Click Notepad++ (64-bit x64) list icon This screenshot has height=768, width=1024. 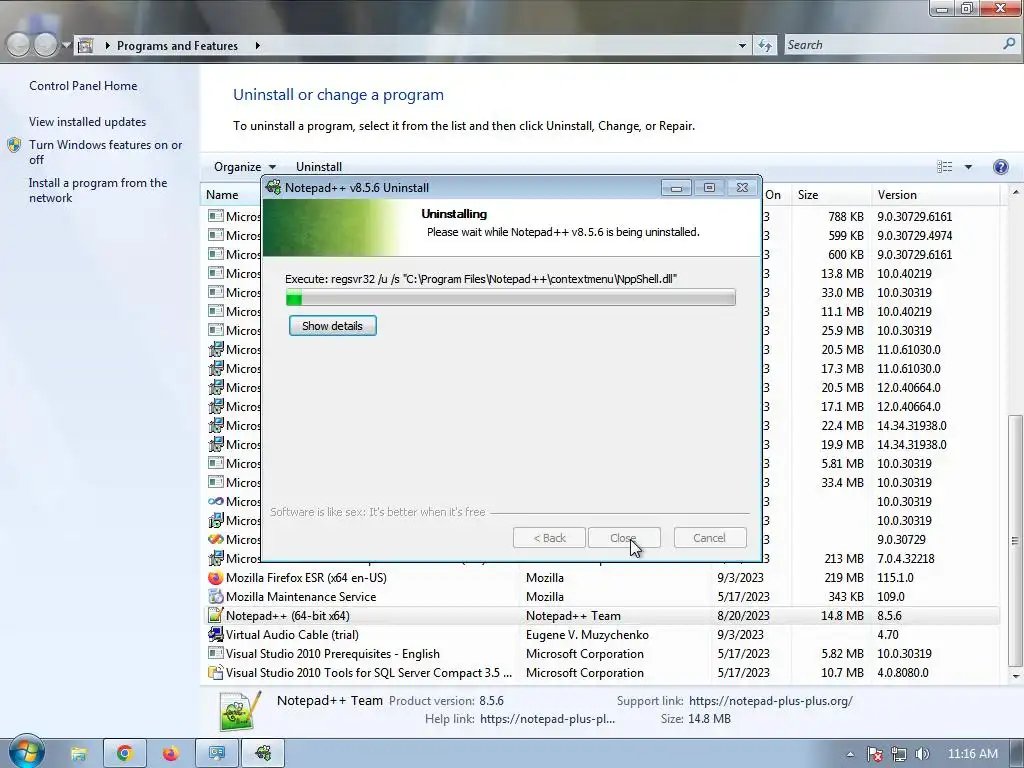coord(216,616)
